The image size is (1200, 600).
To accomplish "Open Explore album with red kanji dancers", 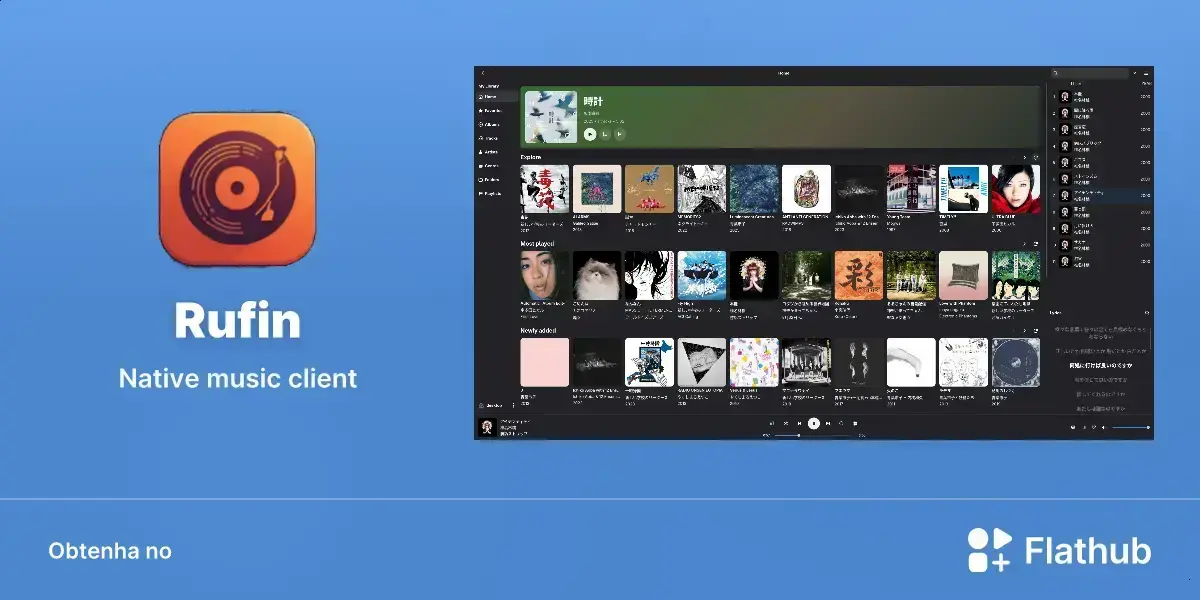I will click(545, 189).
